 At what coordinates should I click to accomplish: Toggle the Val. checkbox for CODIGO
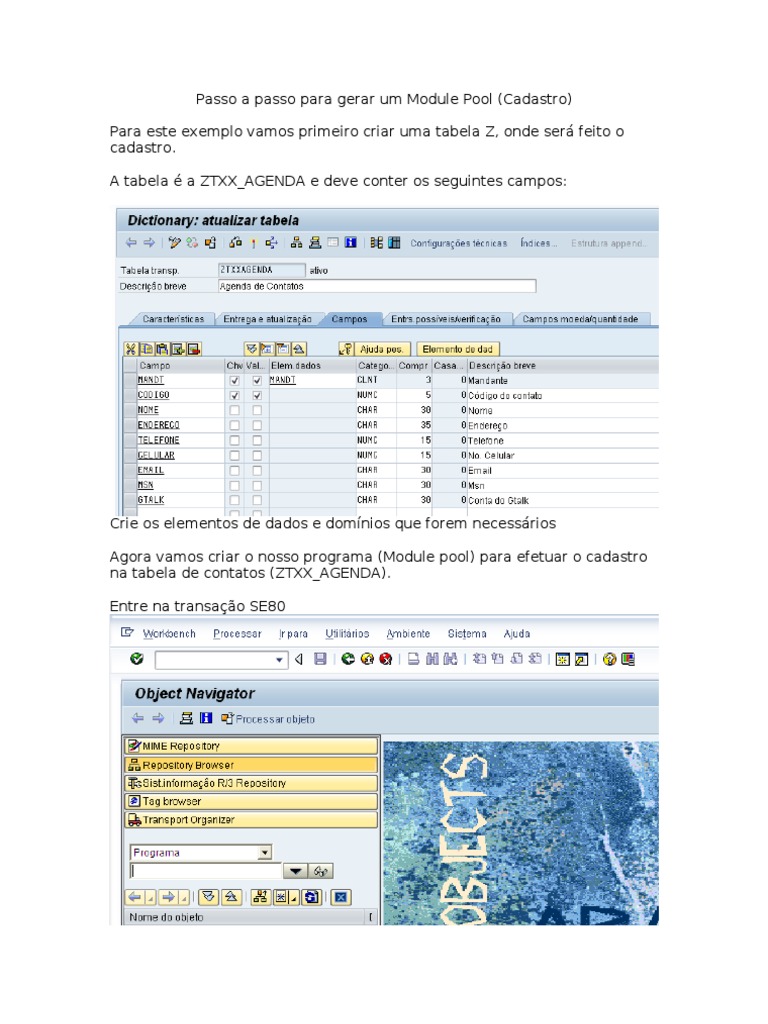click(x=257, y=395)
